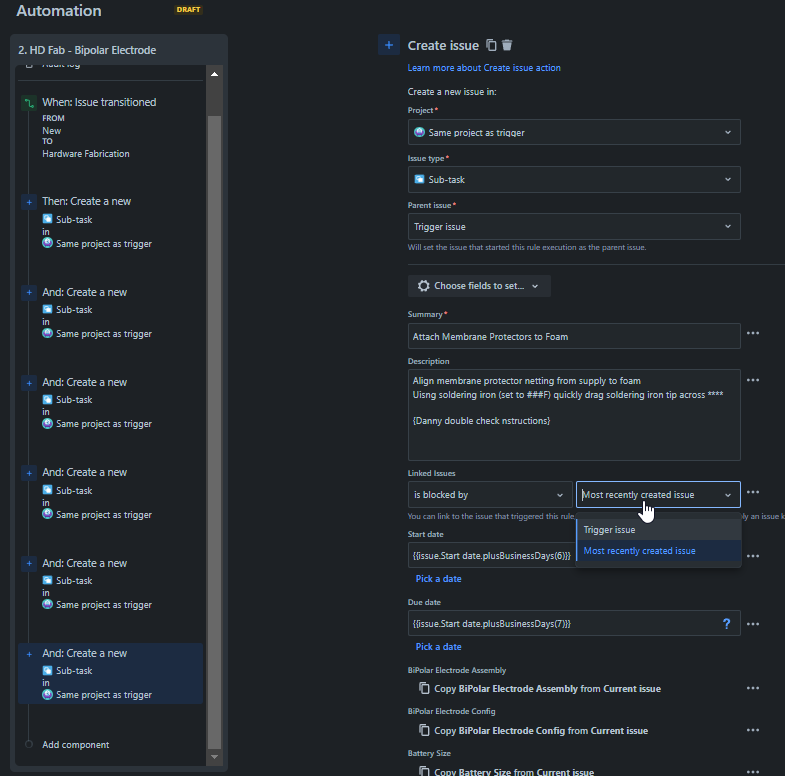This screenshot has width=785, height=776.
Task: Open the Parent issue dropdown showing Trigger issue
Action: (574, 226)
